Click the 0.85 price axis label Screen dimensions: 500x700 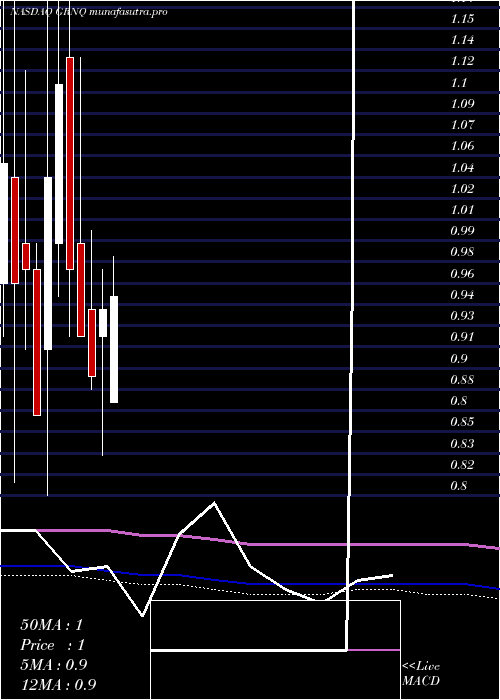tap(462, 422)
